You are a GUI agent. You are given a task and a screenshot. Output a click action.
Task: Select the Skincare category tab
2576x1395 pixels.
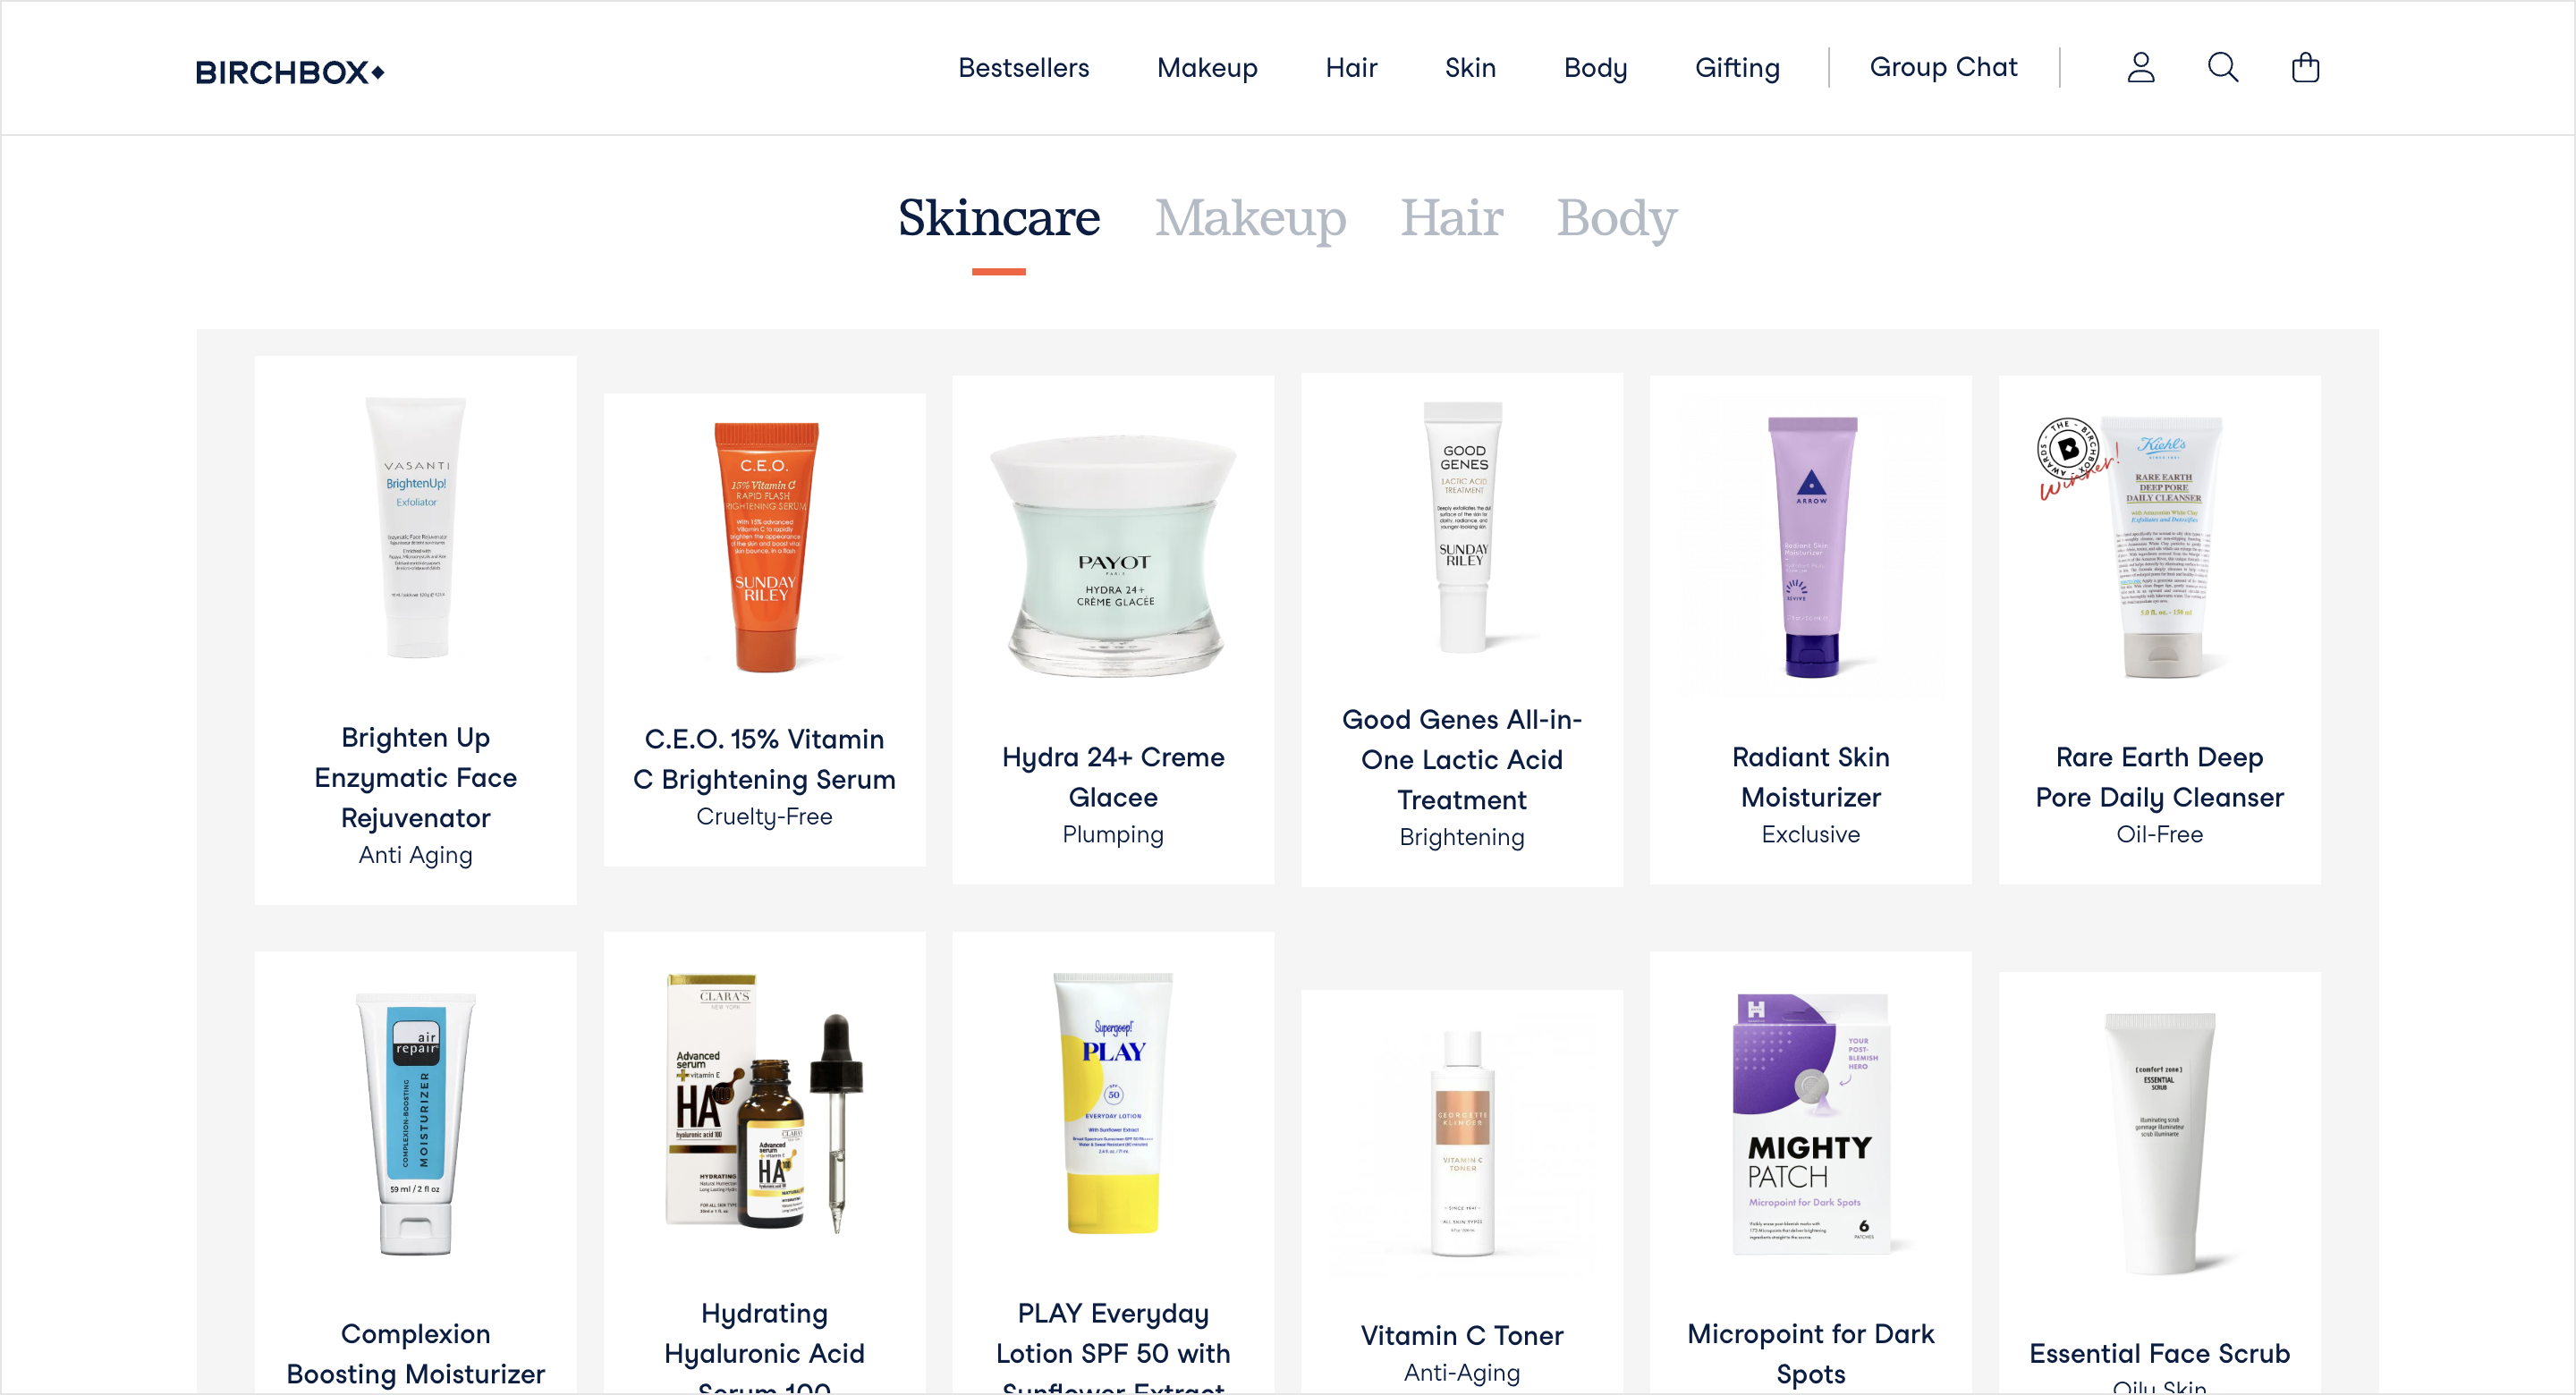[998, 218]
